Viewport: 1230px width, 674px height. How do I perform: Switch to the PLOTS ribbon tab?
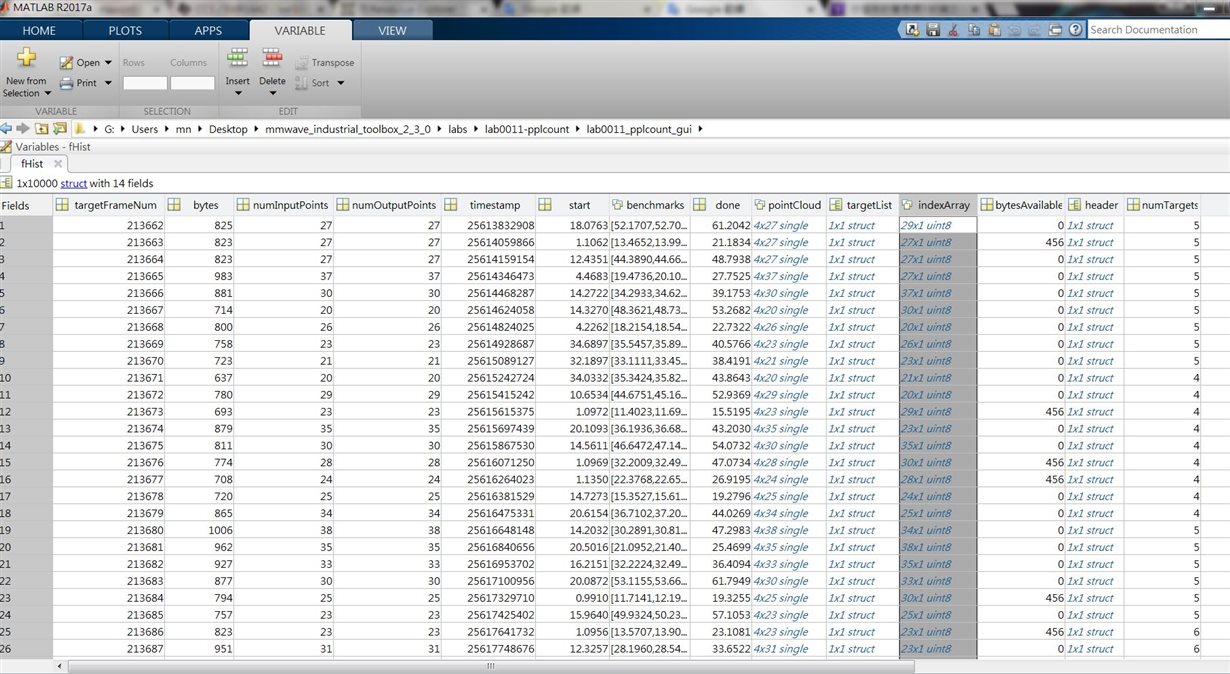click(125, 30)
